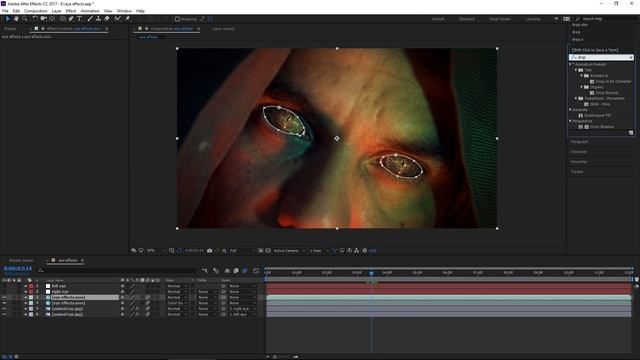
Task: Select the Hand tool
Action: pos(16,19)
